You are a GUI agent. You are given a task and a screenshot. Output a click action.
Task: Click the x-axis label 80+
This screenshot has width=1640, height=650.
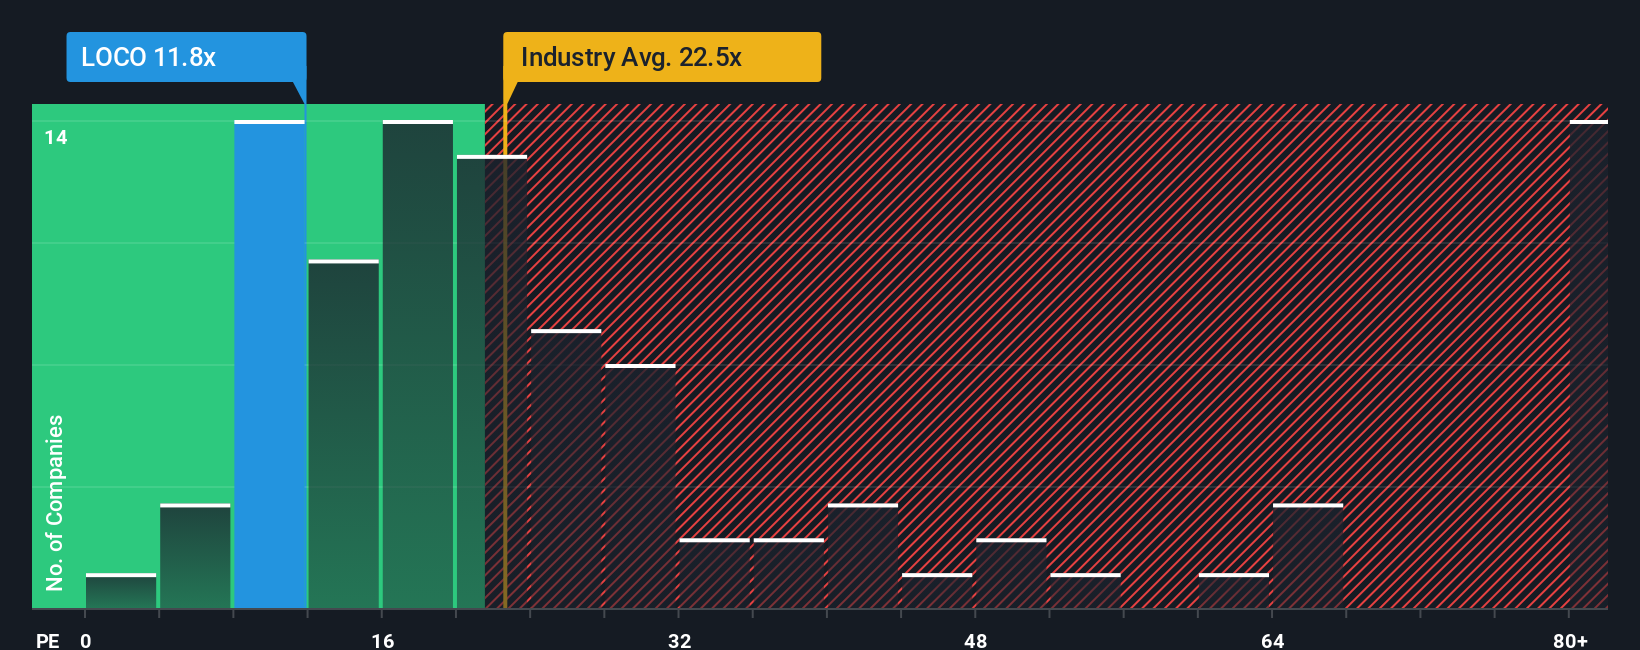pos(1571,640)
